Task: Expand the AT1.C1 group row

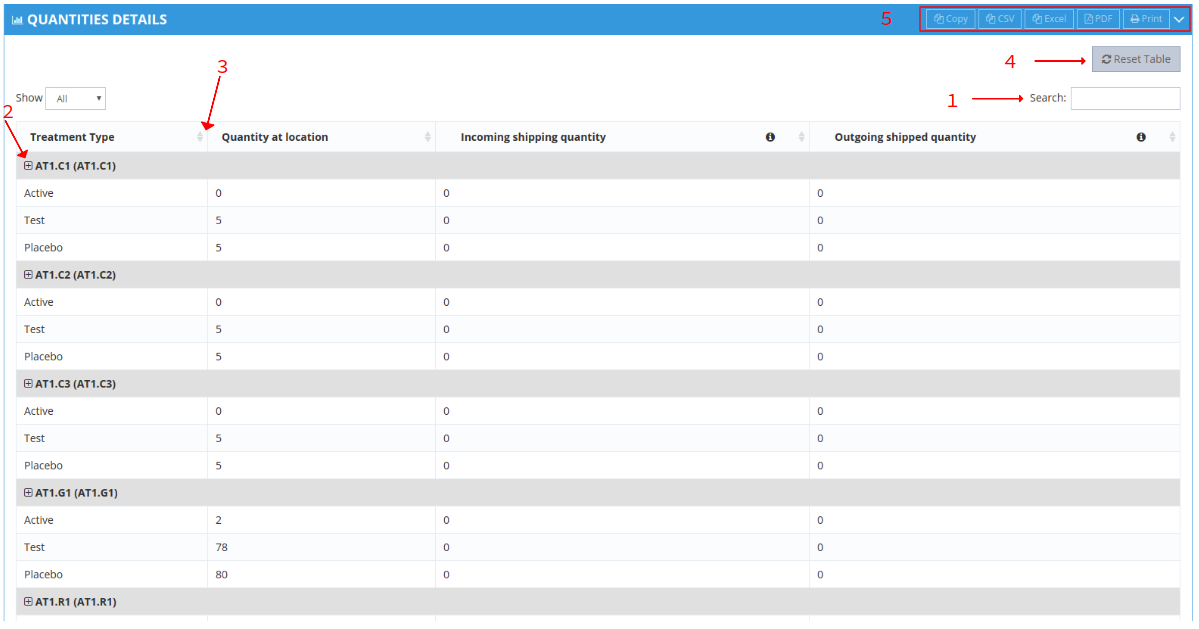Action: (28, 165)
